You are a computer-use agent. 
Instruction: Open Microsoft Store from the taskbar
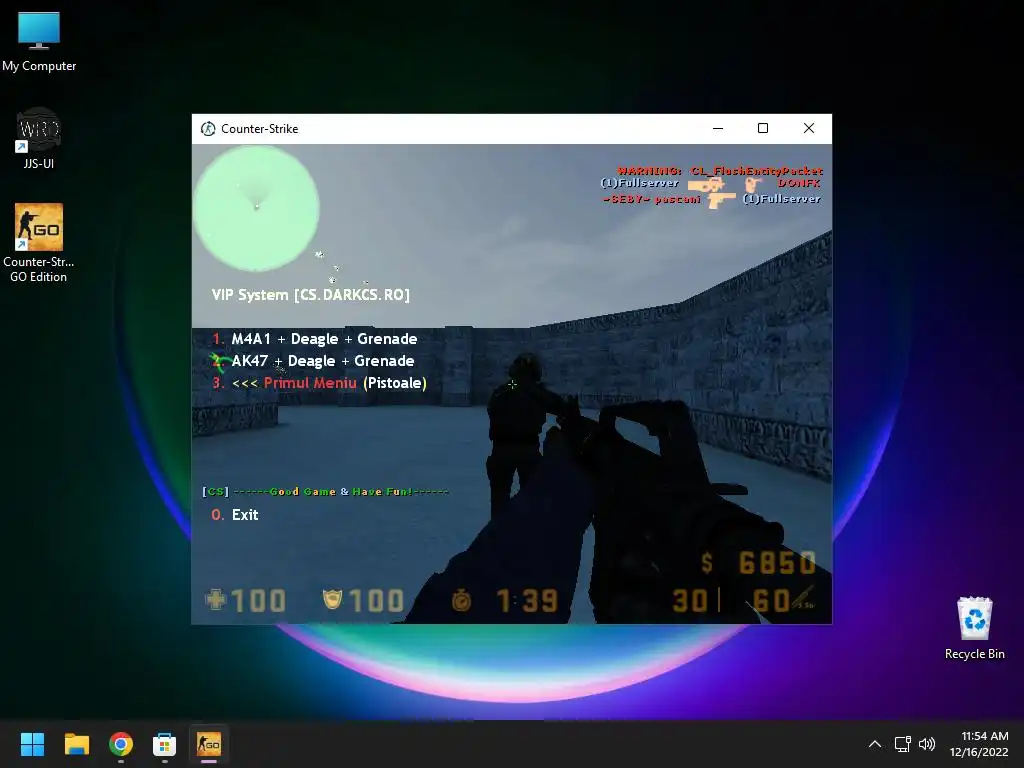(x=165, y=744)
